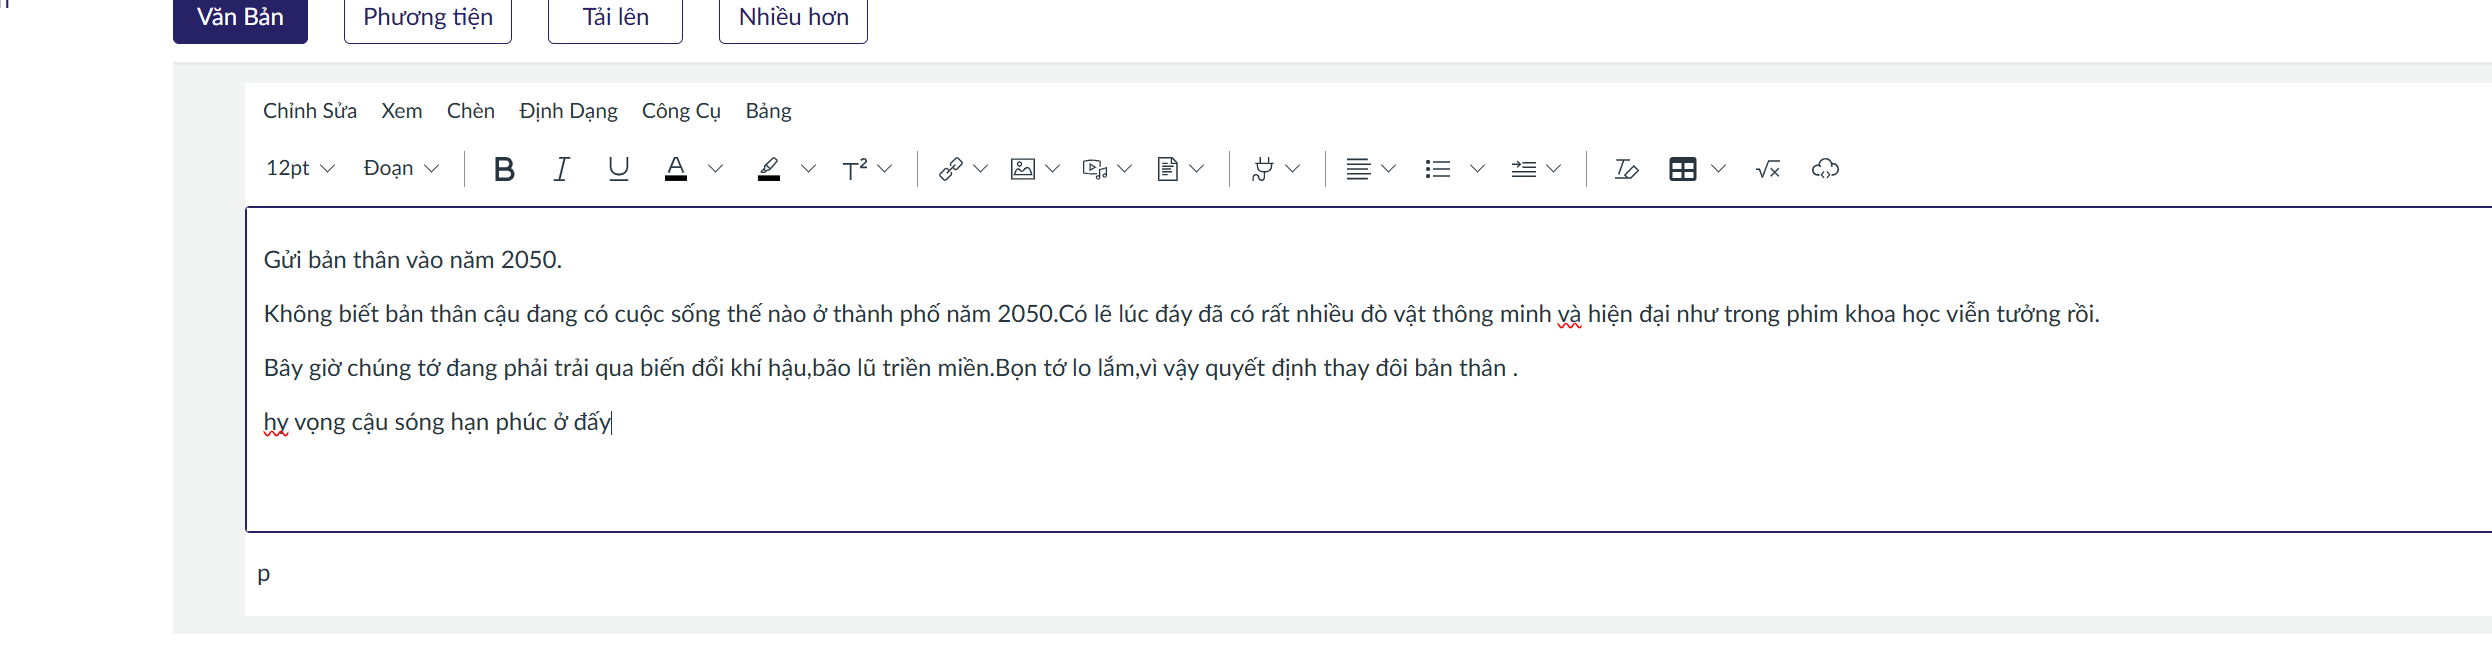Image resolution: width=2492 pixels, height=658 pixels.
Task: Open the Chèn menu
Action: pos(470,111)
